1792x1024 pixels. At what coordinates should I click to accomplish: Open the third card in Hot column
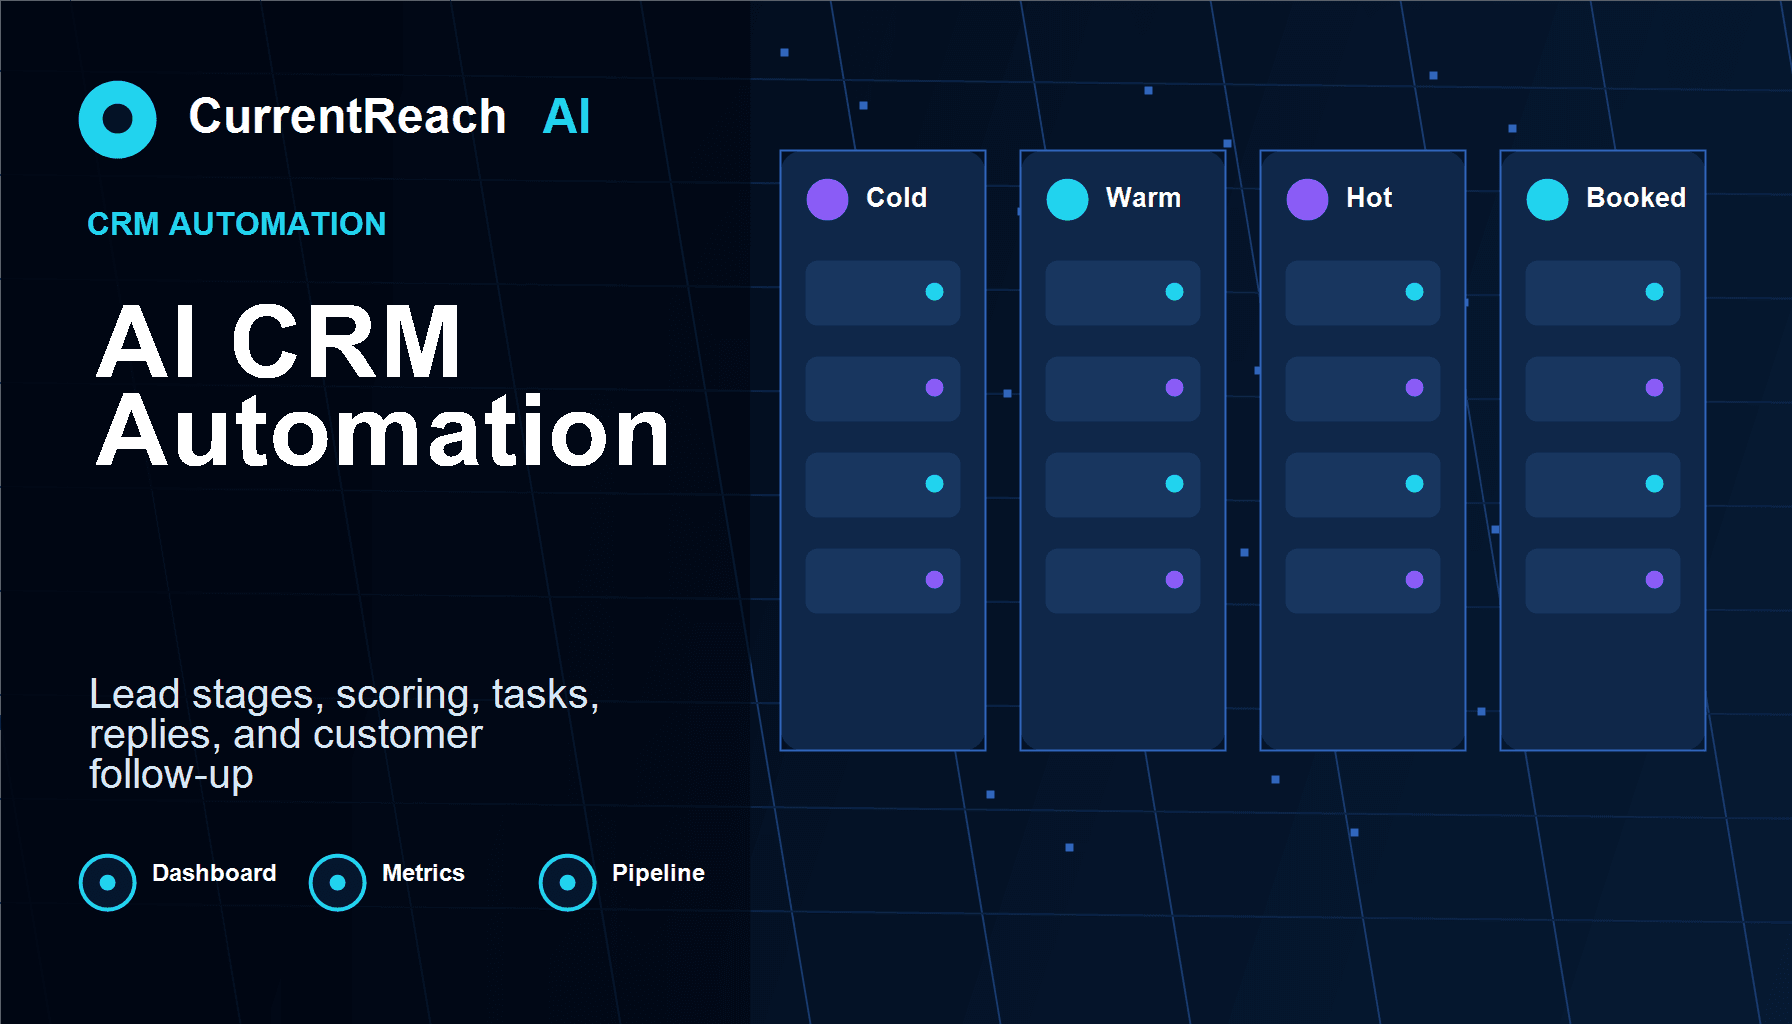[x=1363, y=485]
